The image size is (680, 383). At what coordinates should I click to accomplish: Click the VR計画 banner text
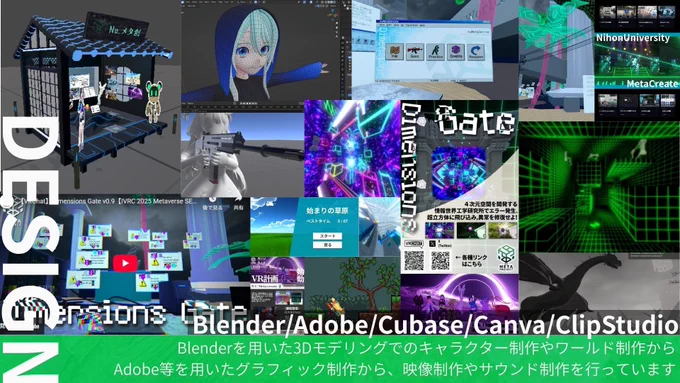(265, 278)
